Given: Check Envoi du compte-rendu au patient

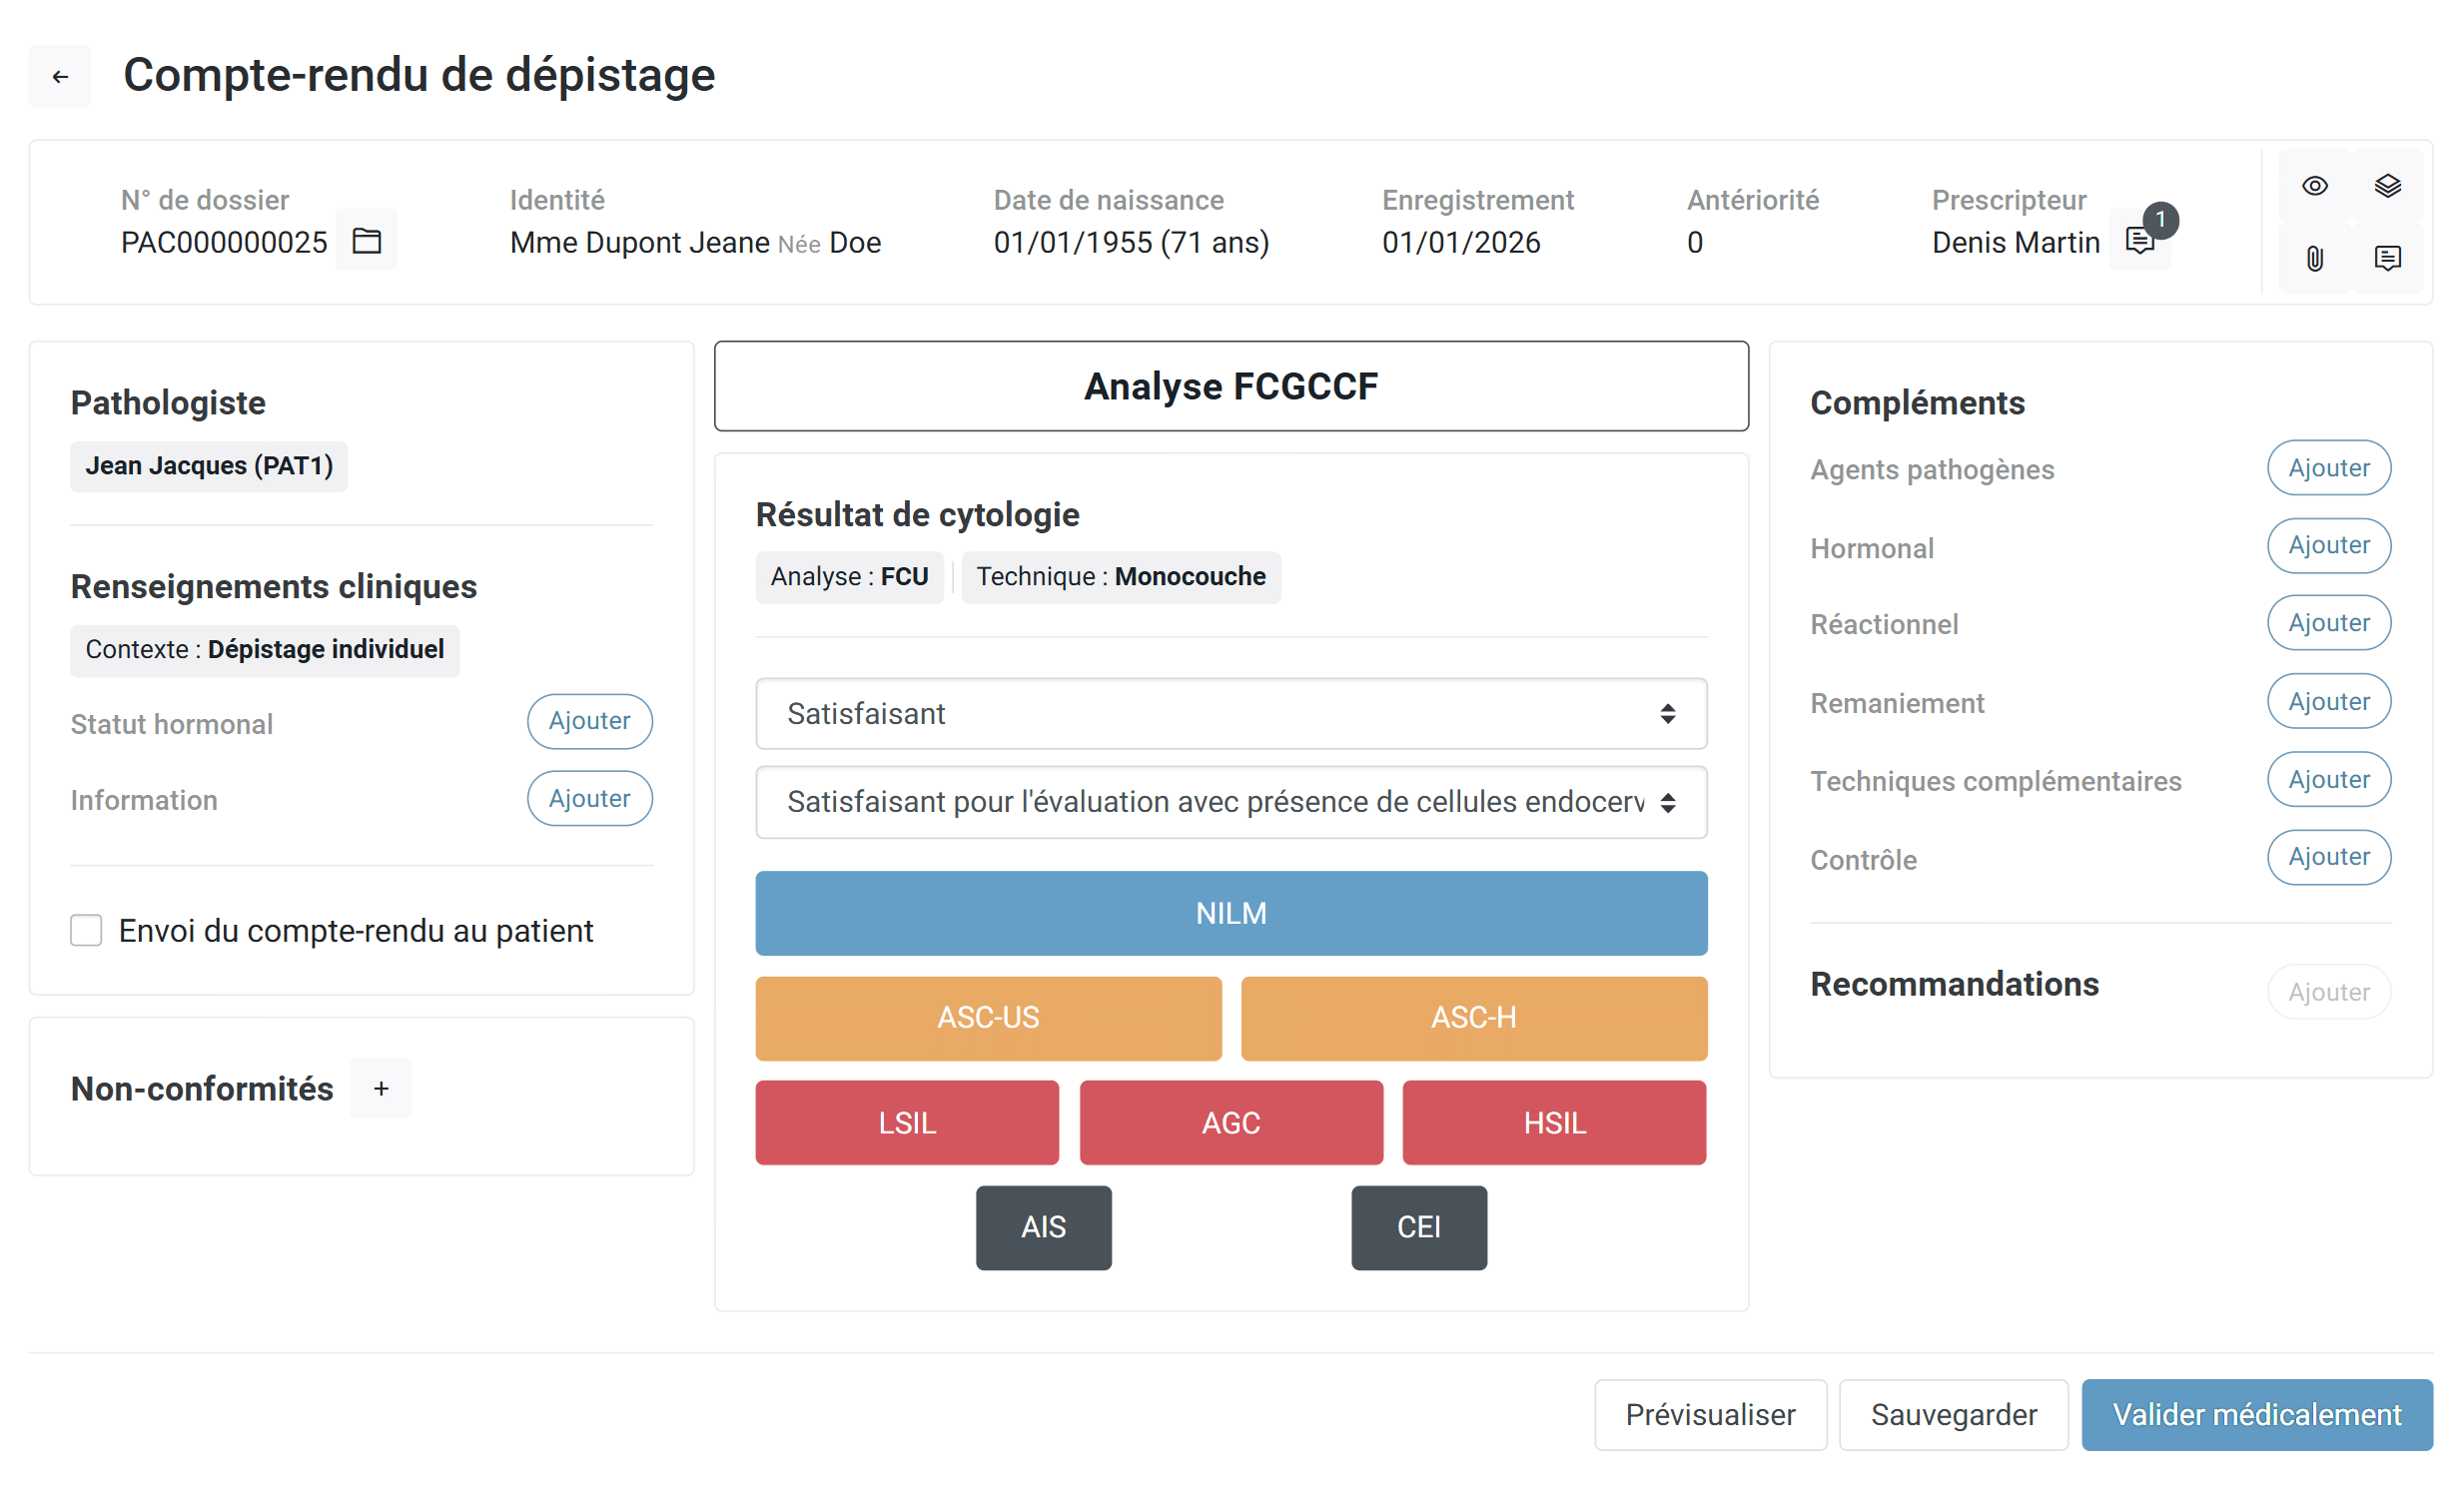Looking at the screenshot, I should click(86, 931).
